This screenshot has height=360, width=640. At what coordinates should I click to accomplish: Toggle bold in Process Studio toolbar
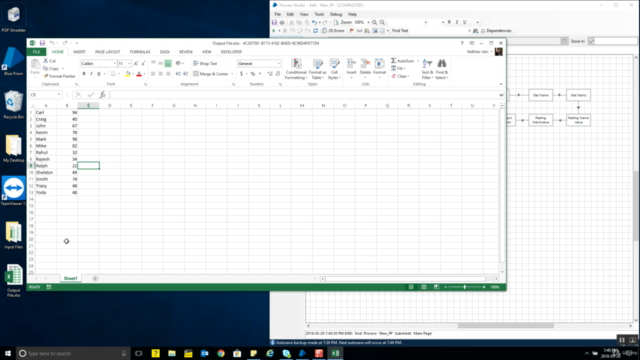(449, 22)
